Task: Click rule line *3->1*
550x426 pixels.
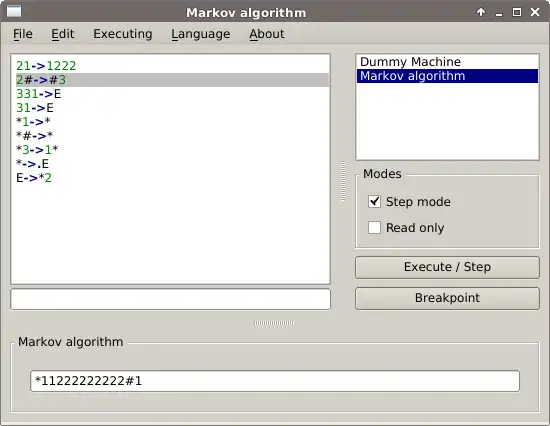Action: tap(37, 150)
